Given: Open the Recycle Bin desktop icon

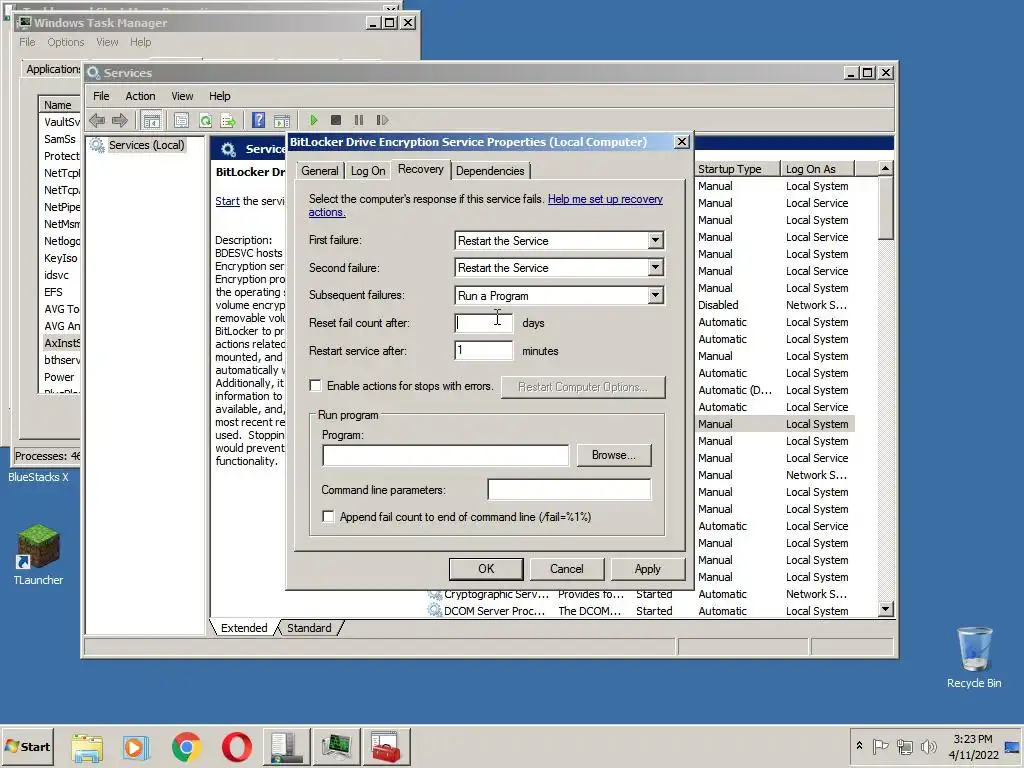Looking at the screenshot, I should coord(974,657).
